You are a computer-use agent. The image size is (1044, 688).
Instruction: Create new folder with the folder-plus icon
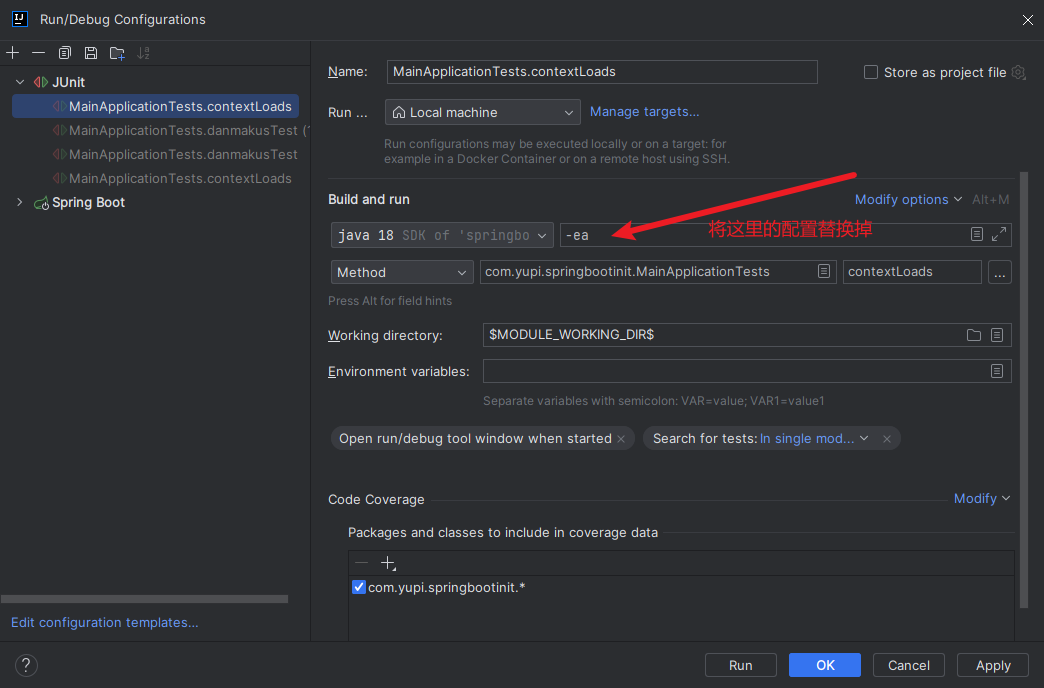coord(117,53)
